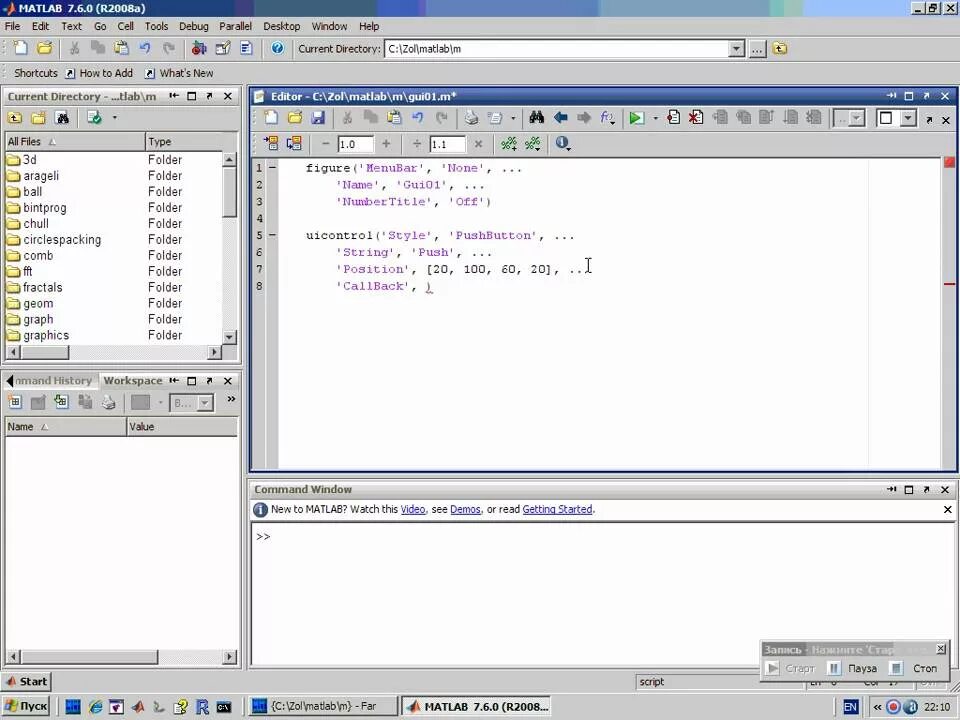Open MATLAB Help question mark icon

(x=277, y=48)
